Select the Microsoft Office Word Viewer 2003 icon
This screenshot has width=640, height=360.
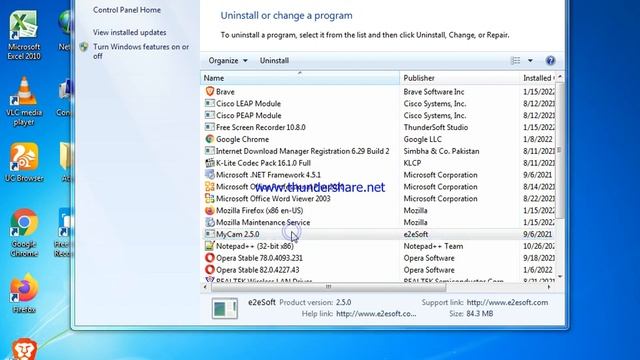[x=210, y=198]
